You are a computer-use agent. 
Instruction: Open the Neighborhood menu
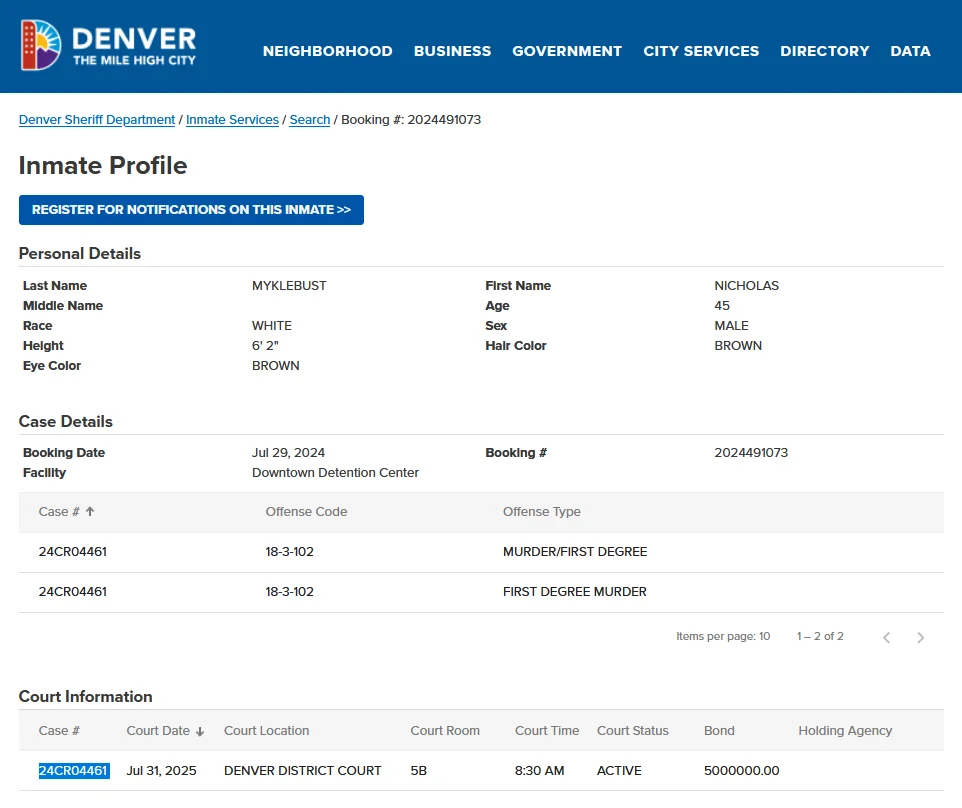point(327,51)
